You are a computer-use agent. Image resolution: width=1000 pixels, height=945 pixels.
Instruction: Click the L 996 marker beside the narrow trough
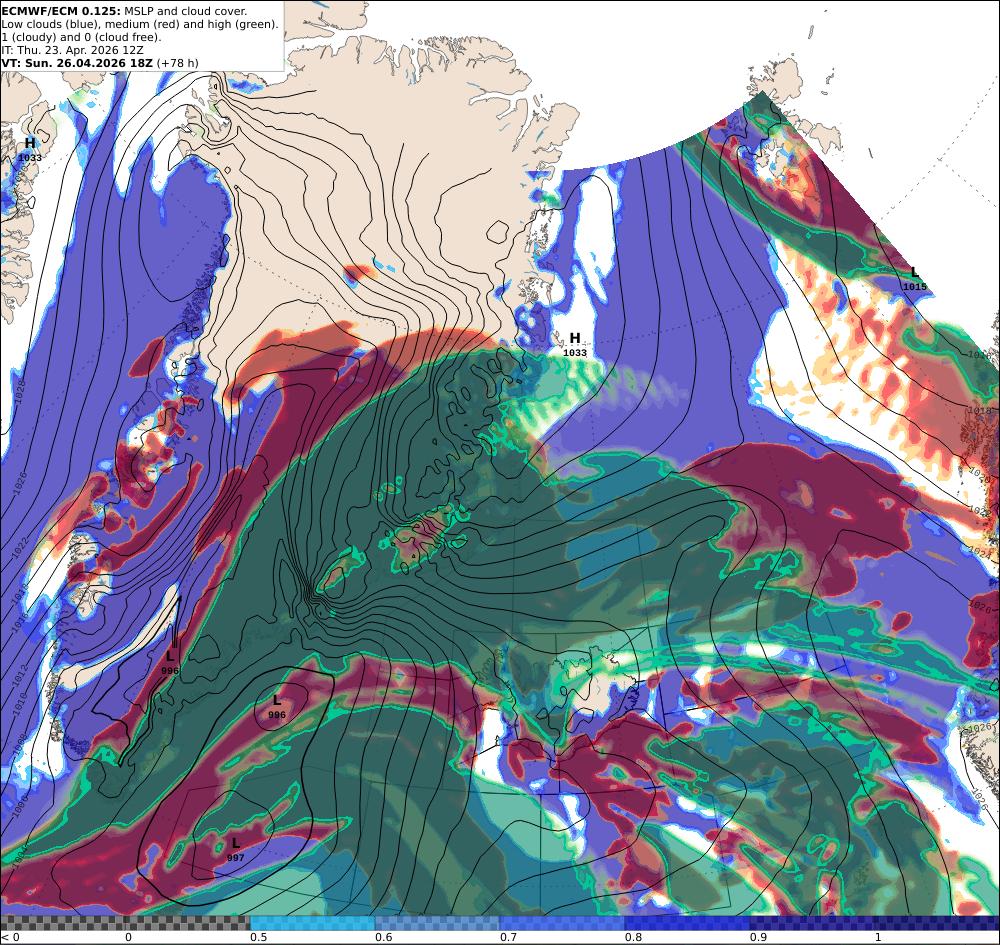pyautogui.click(x=170, y=663)
